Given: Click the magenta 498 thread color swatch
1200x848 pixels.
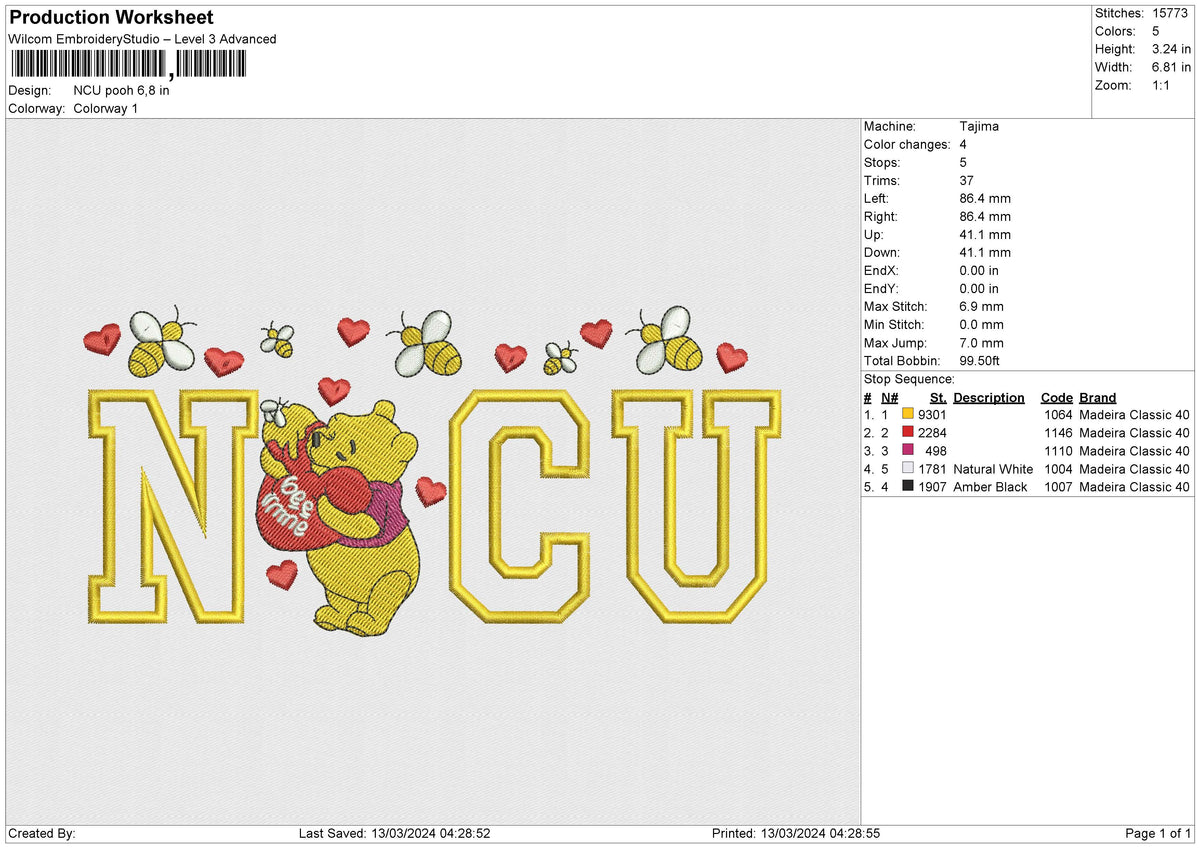Looking at the screenshot, I should tap(908, 450).
